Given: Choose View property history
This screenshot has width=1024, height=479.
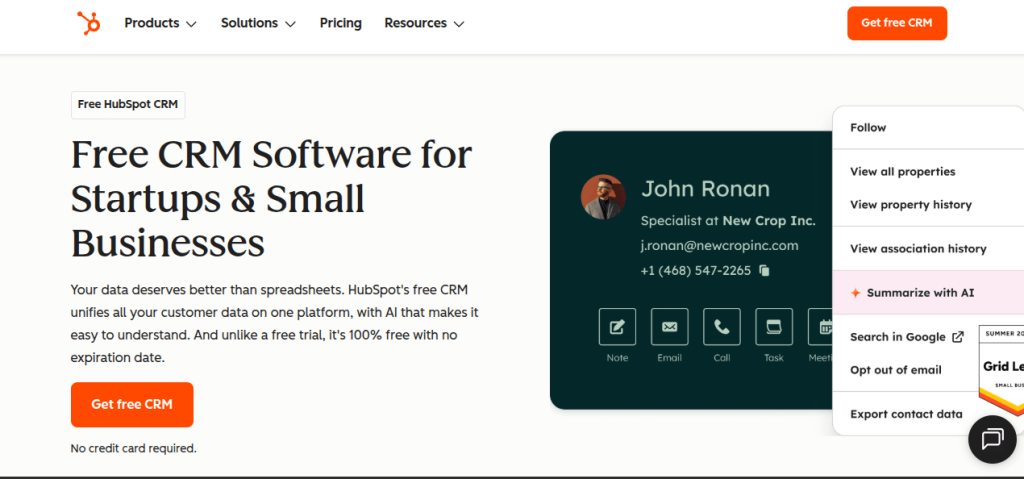Looking at the screenshot, I should pos(910,205).
